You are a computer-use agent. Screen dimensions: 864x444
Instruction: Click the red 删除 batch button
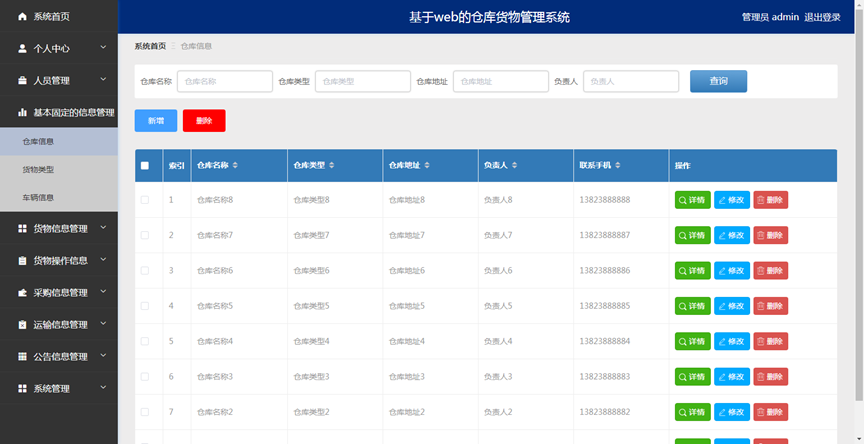tap(204, 121)
